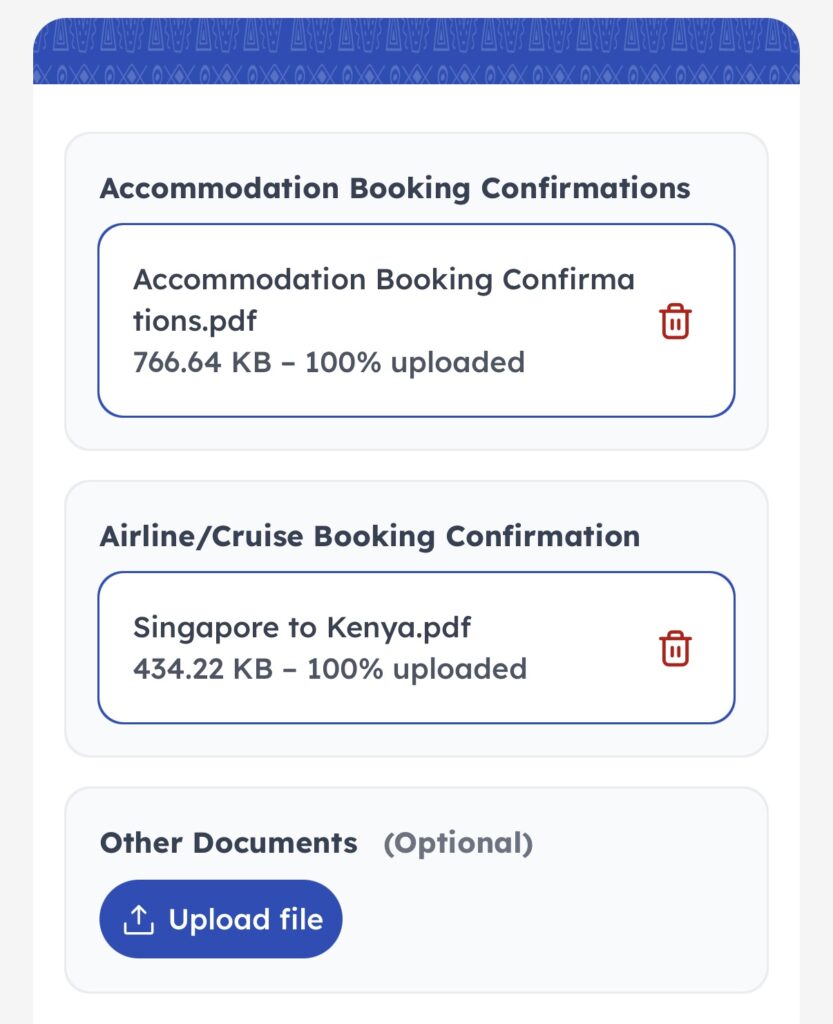This screenshot has height=1024, width=833.
Task: Open the Singapore to Kenya.pdf file name
Action: pyautogui.click(x=301, y=627)
